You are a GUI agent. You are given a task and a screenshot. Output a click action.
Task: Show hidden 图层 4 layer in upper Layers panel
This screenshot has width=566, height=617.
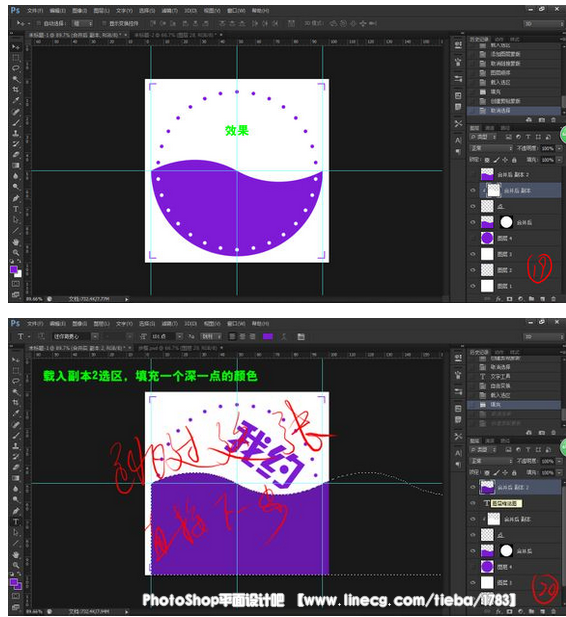473,238
